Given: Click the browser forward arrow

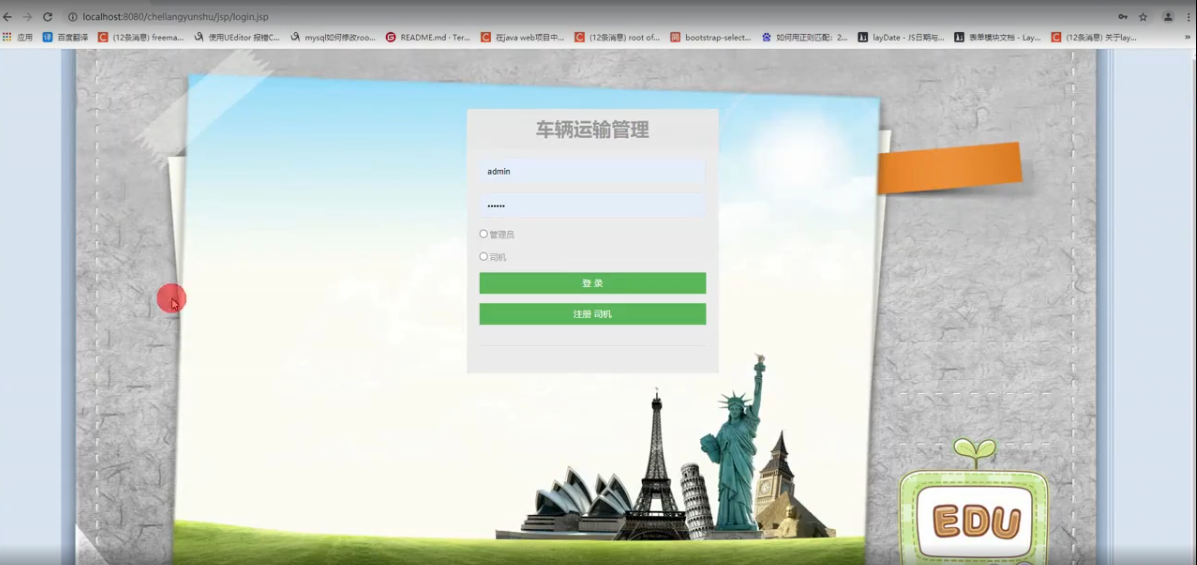Looking at the screenshot, I should click(27, 17).
